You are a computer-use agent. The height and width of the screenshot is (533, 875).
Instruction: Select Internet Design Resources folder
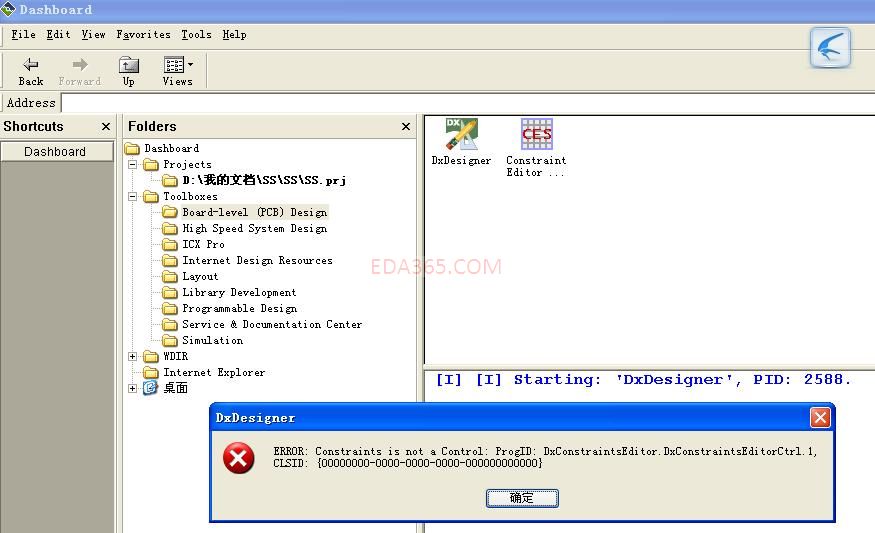pos(257,260)
